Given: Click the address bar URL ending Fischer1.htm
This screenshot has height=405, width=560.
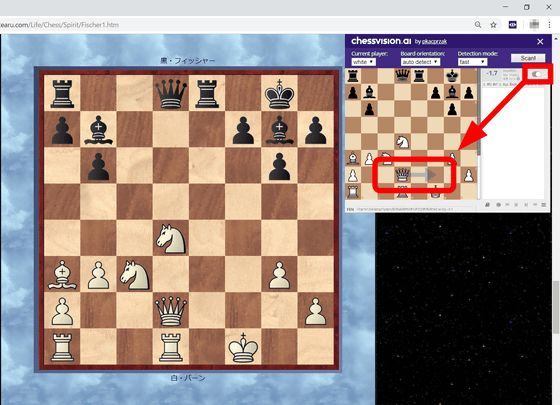Looking at the screenshot, I should [59, 25].
